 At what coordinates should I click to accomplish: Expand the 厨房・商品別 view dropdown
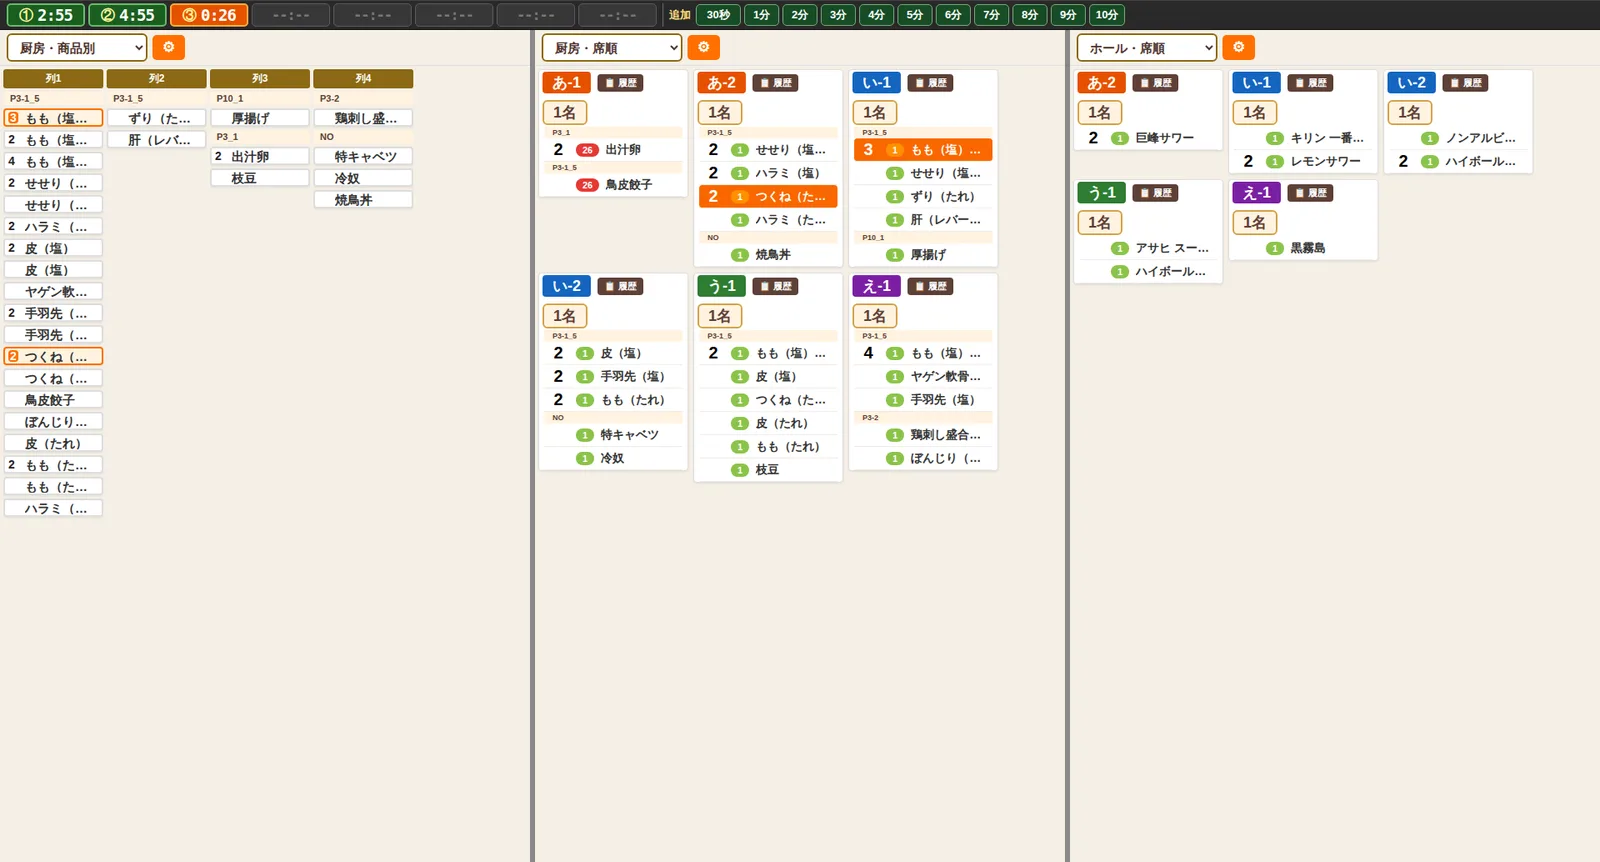click(77, 47)
